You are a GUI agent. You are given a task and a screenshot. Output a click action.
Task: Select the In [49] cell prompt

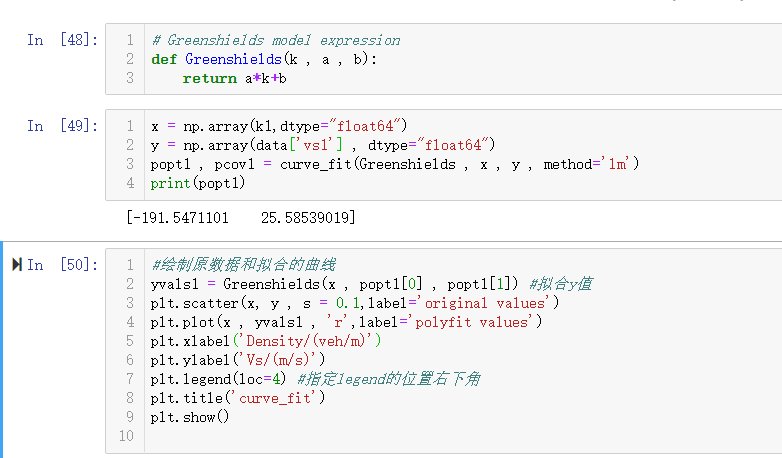point(62,126)
